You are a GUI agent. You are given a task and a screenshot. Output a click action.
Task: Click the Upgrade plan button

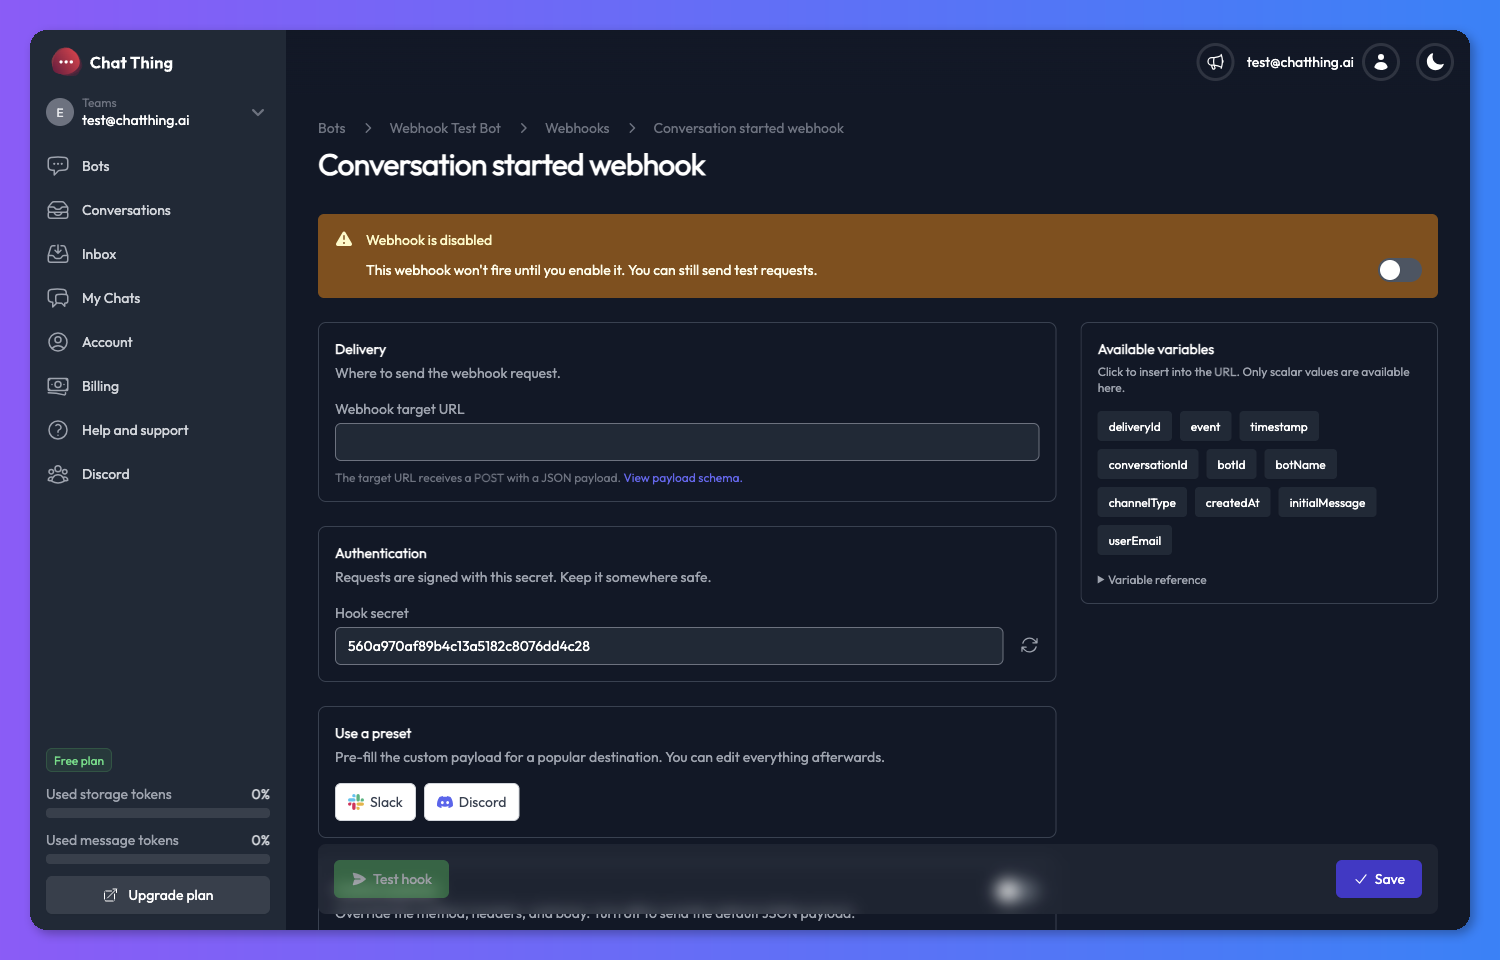tap(158, 895)
